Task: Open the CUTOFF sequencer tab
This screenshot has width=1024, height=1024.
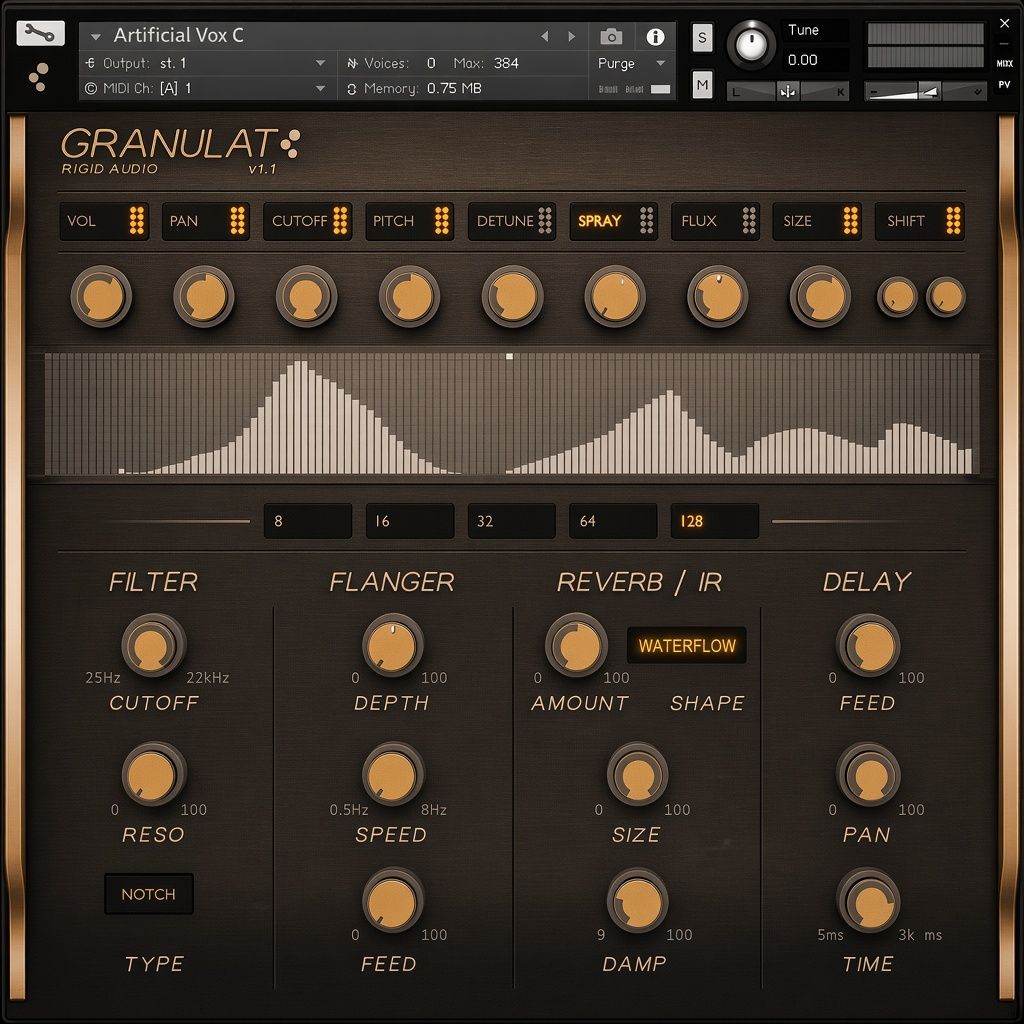Action: tap(308, 221)
